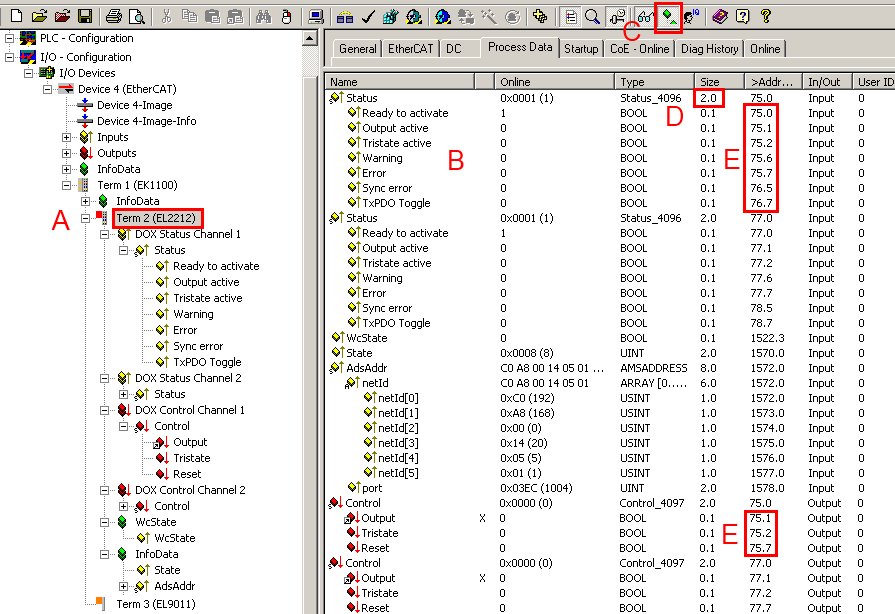Click the scissors Cut icon
This screenshot has width=895, height=614.
click(166, 17)
